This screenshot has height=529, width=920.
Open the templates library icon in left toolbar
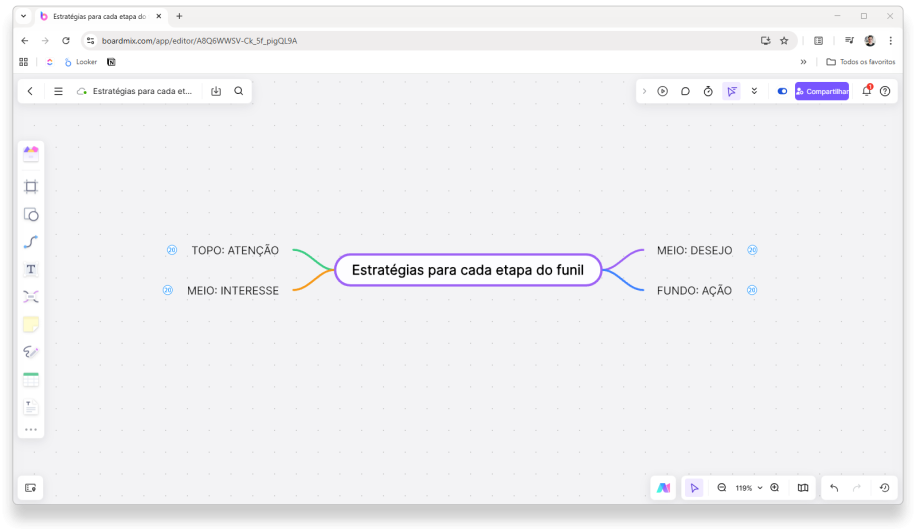click(x=31, y=154)
